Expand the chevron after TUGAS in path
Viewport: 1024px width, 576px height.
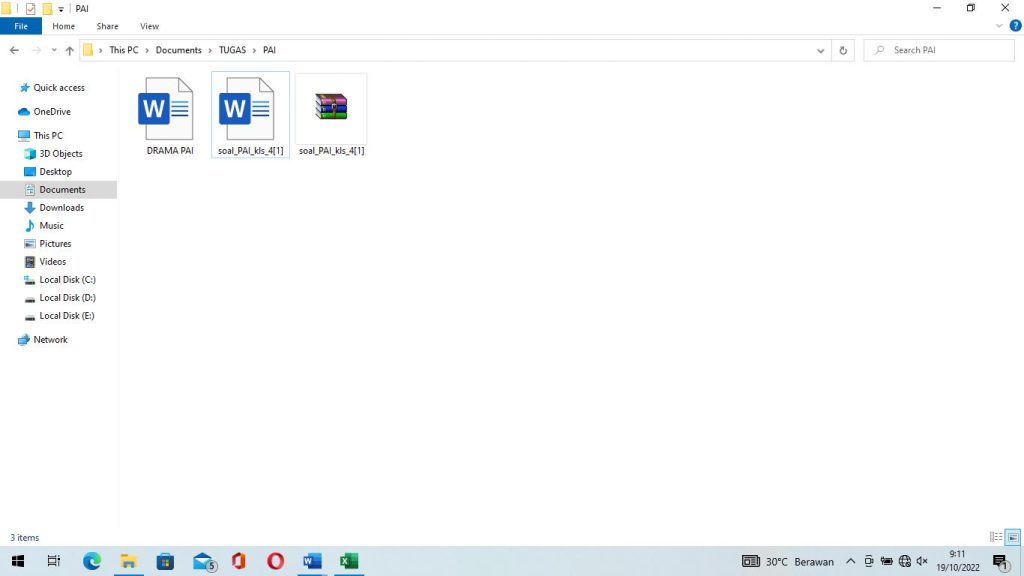[255, 50]
